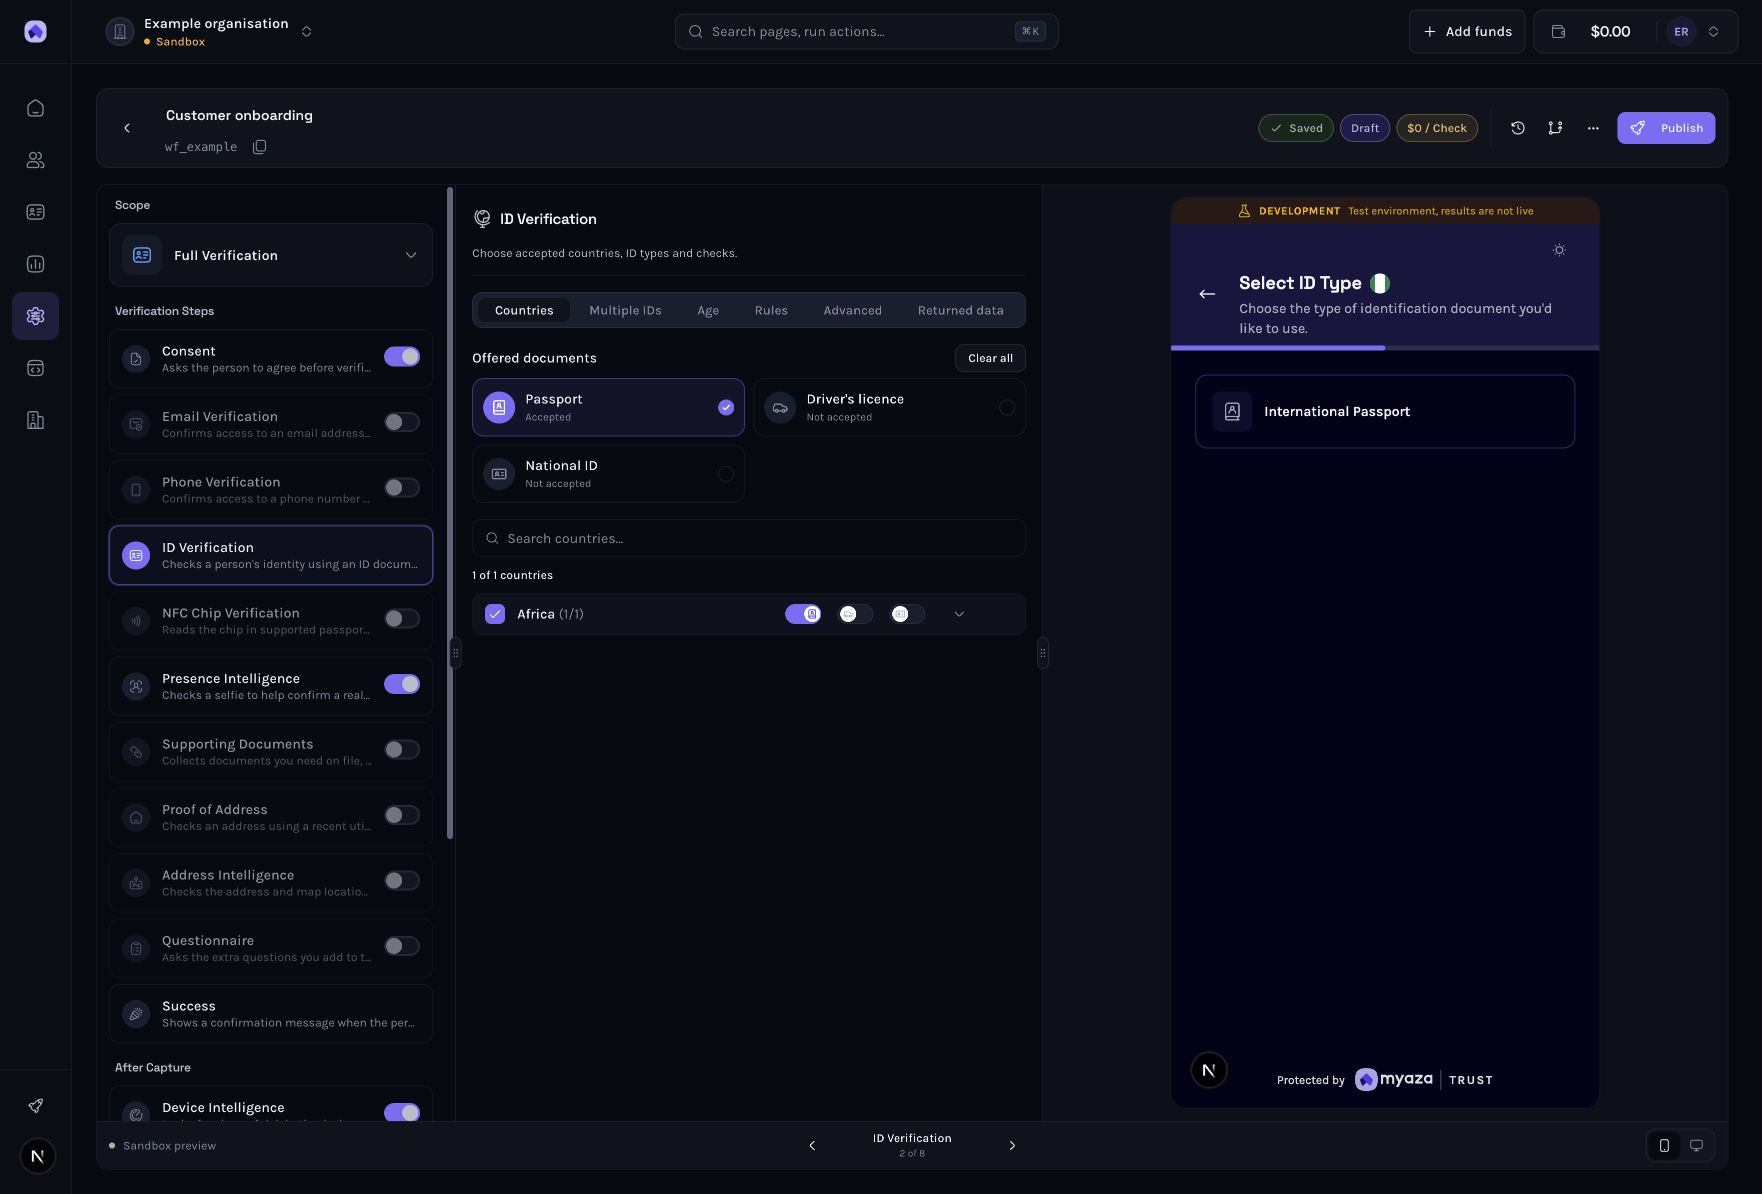Image resolution: width=1762 pixels, height=1194 pixels.
Task: Switch to mobile preview mode icon
Action: (x=1664, y=1146)
